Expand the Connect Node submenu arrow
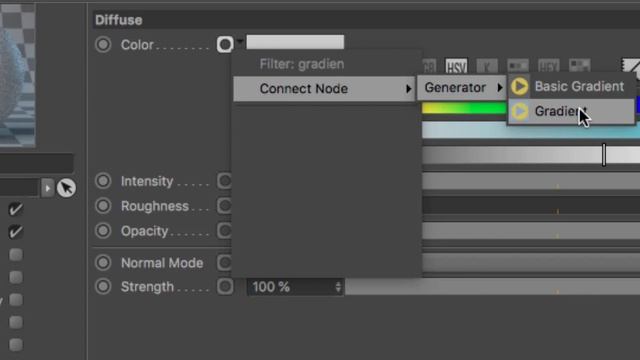 coord(408,89)
